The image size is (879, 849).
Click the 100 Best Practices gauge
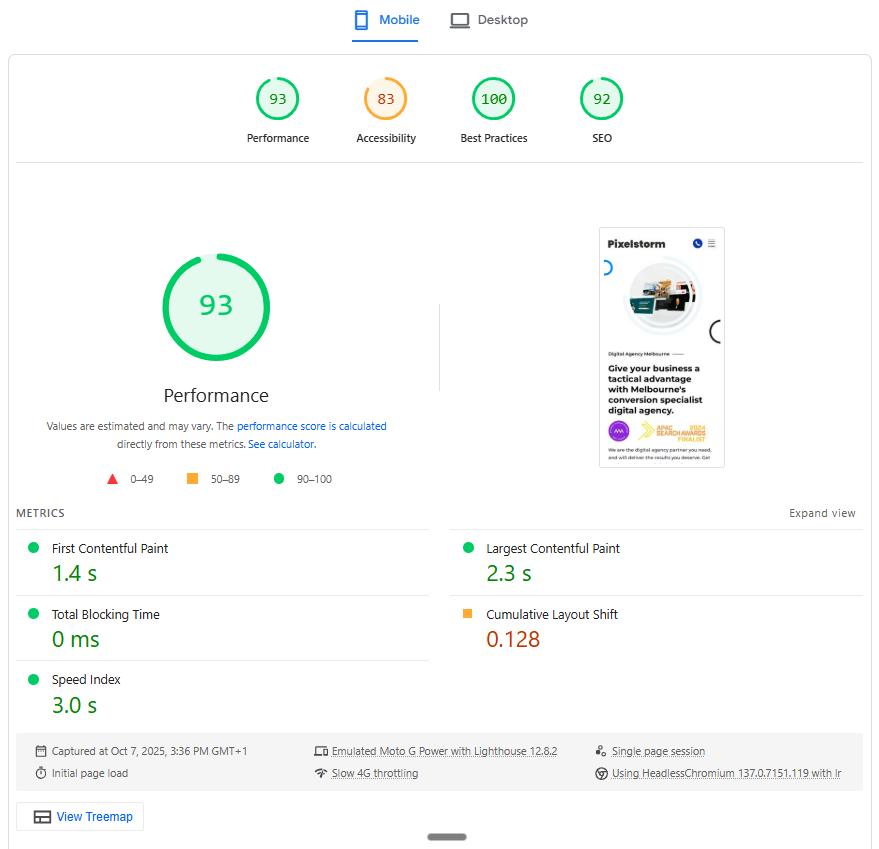[493, 98]
